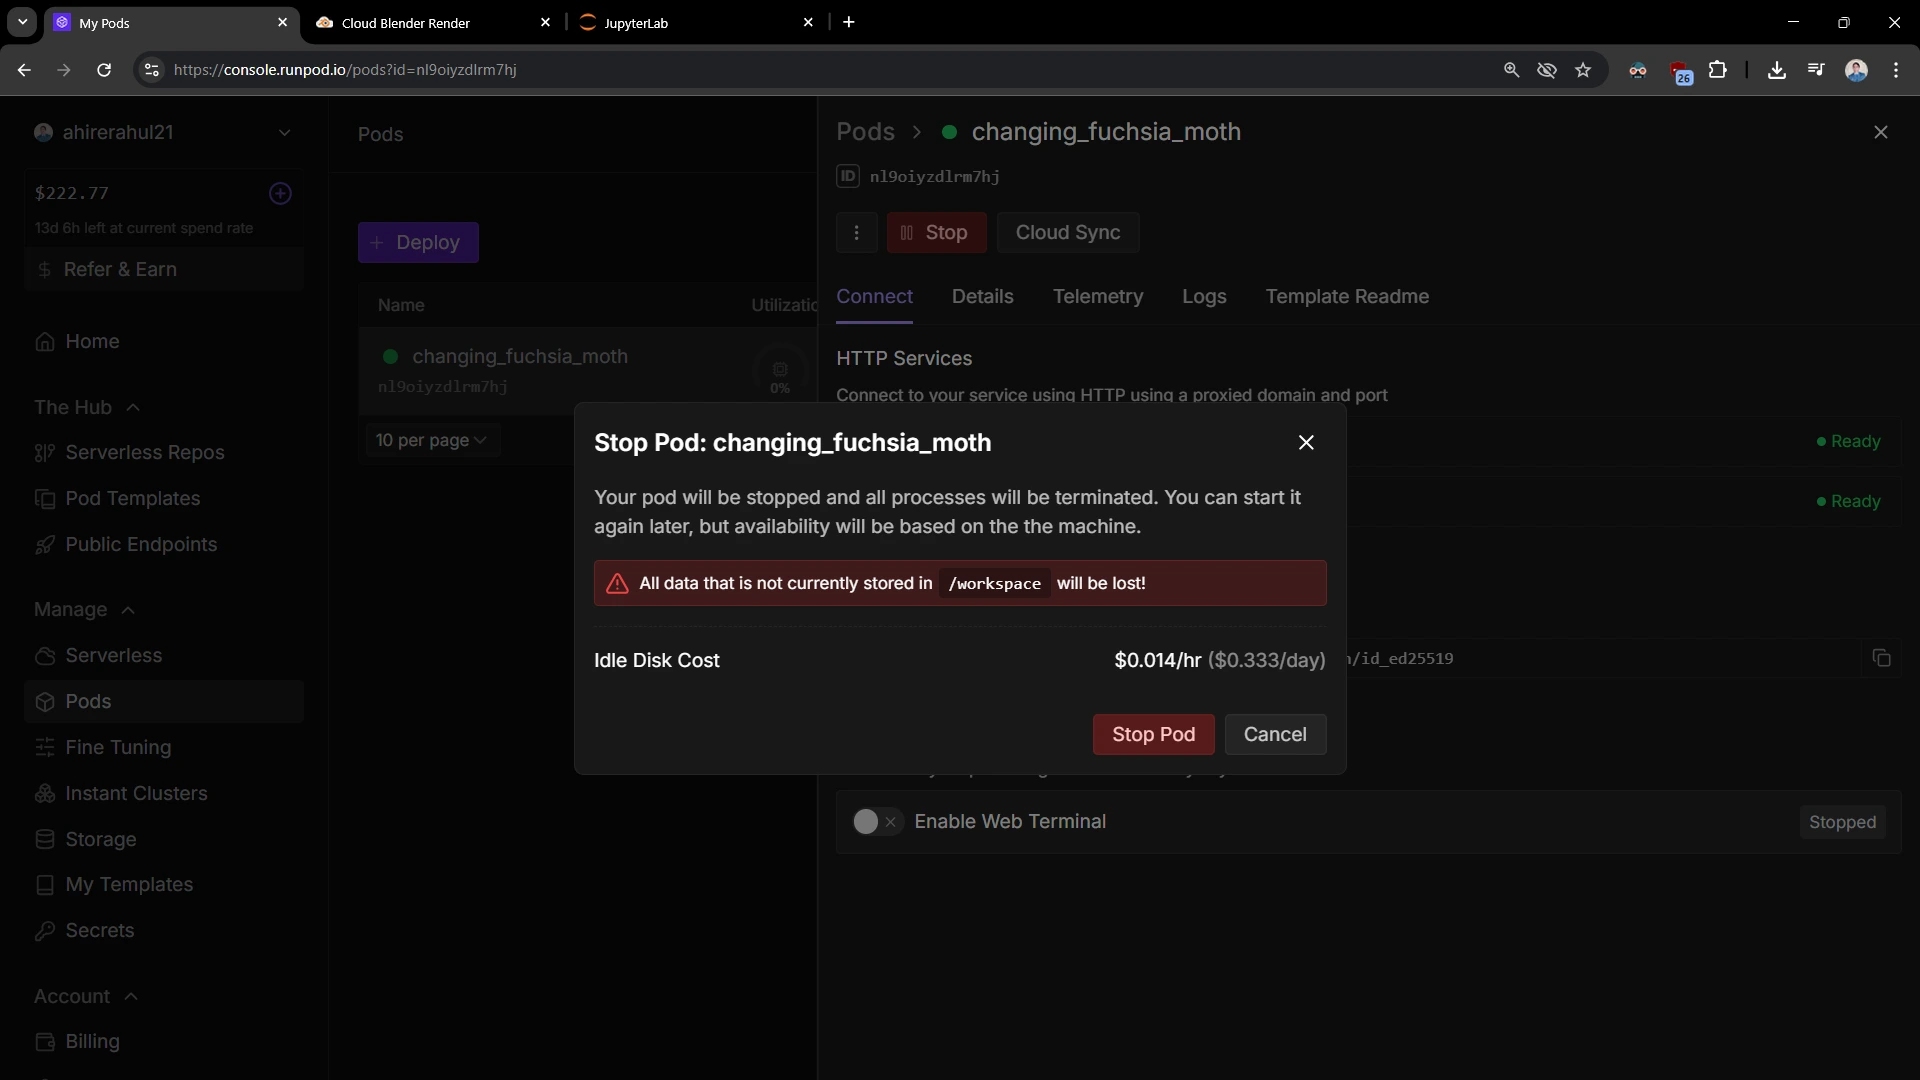Viewport: 1920px width, 1080px height.
Task: Click the plus icon to add funds
Action: click(x=280, y=194)
